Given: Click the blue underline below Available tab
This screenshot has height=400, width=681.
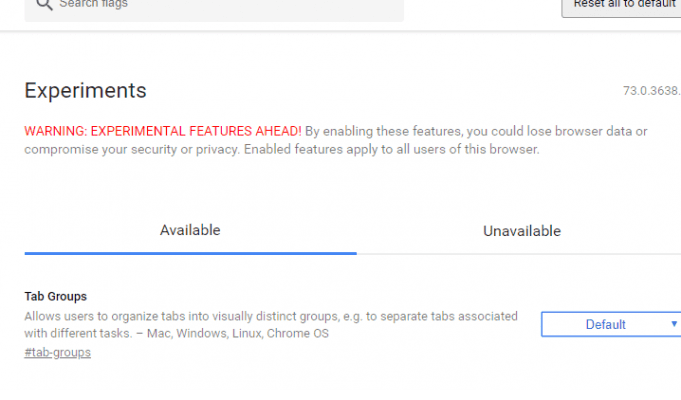Looking at the screenshot, I should coord(191,253).
